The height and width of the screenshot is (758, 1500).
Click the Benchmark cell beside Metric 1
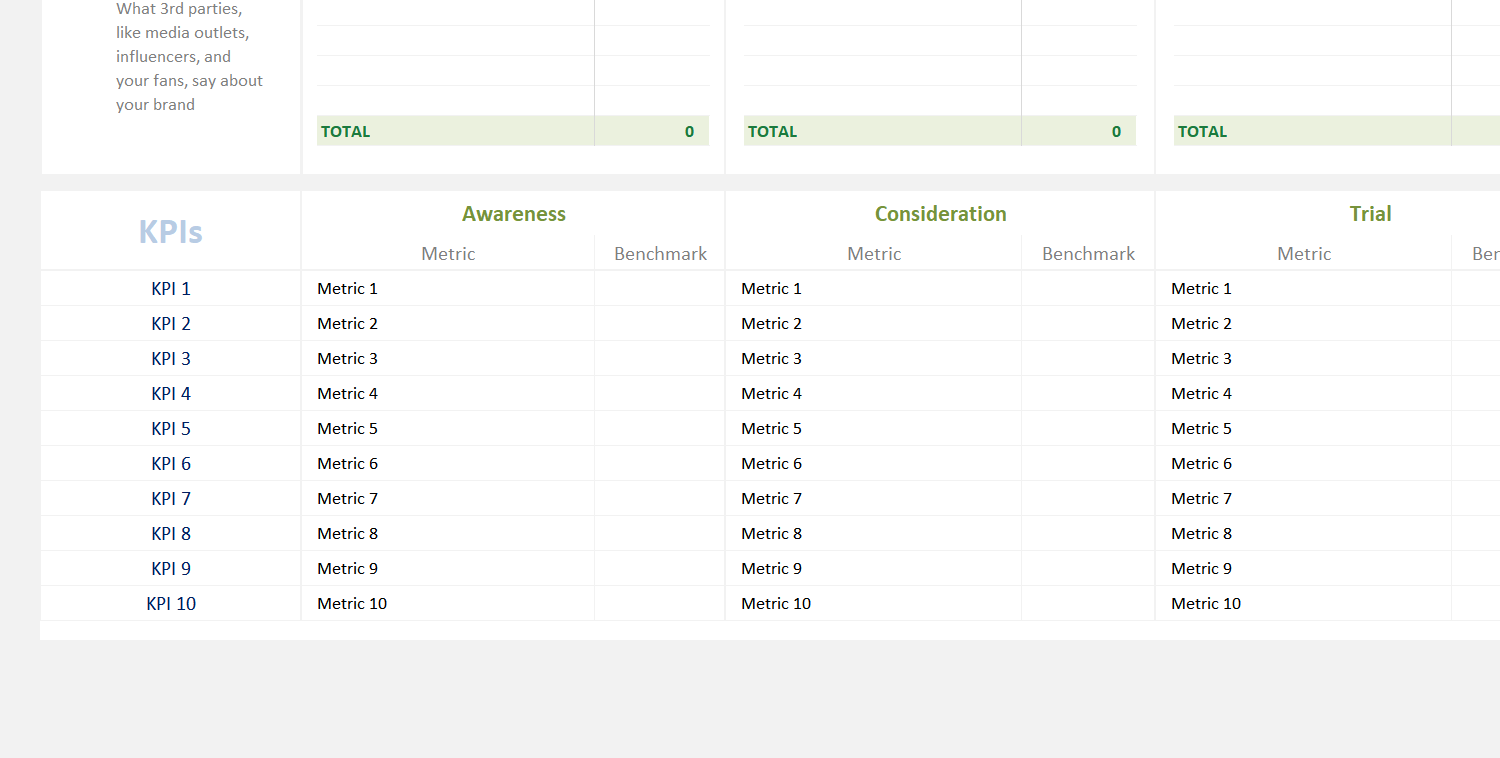pyautogui.click(x=659, y=288)
